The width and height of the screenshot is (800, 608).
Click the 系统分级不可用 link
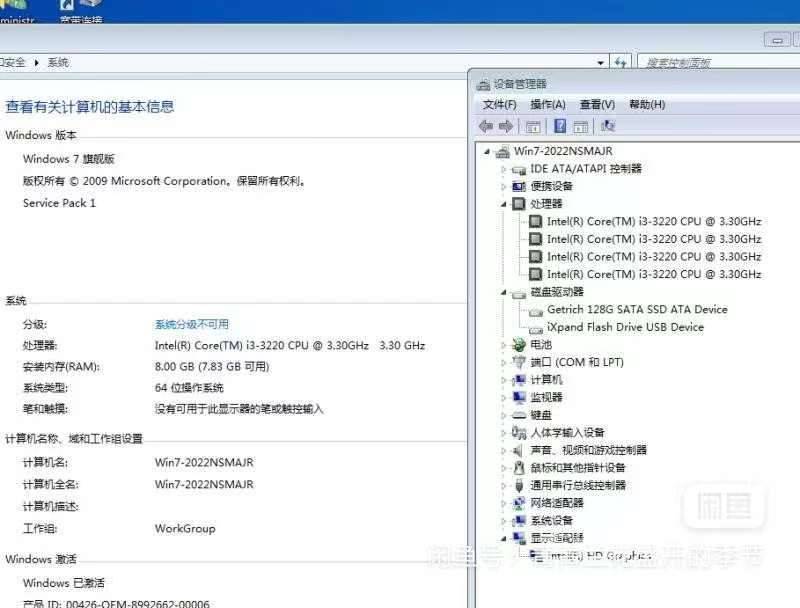(192, 324)
